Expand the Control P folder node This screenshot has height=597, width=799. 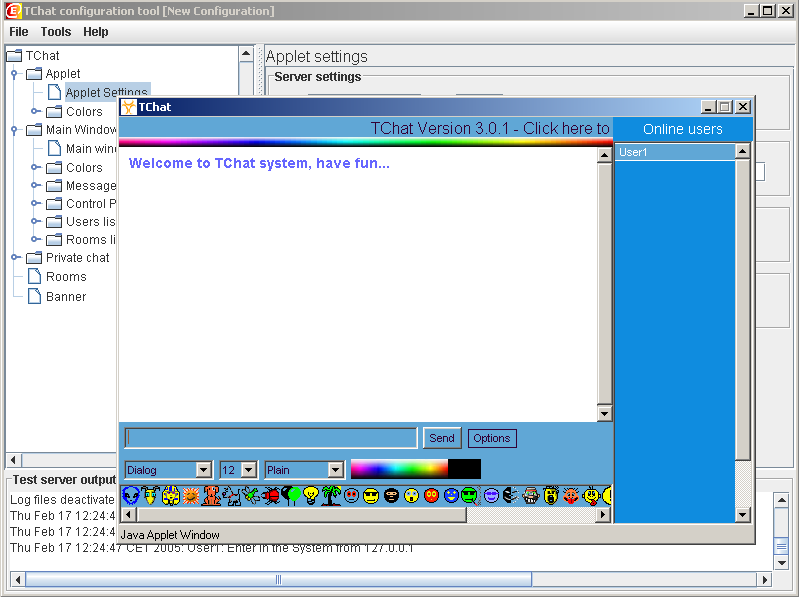35,203
